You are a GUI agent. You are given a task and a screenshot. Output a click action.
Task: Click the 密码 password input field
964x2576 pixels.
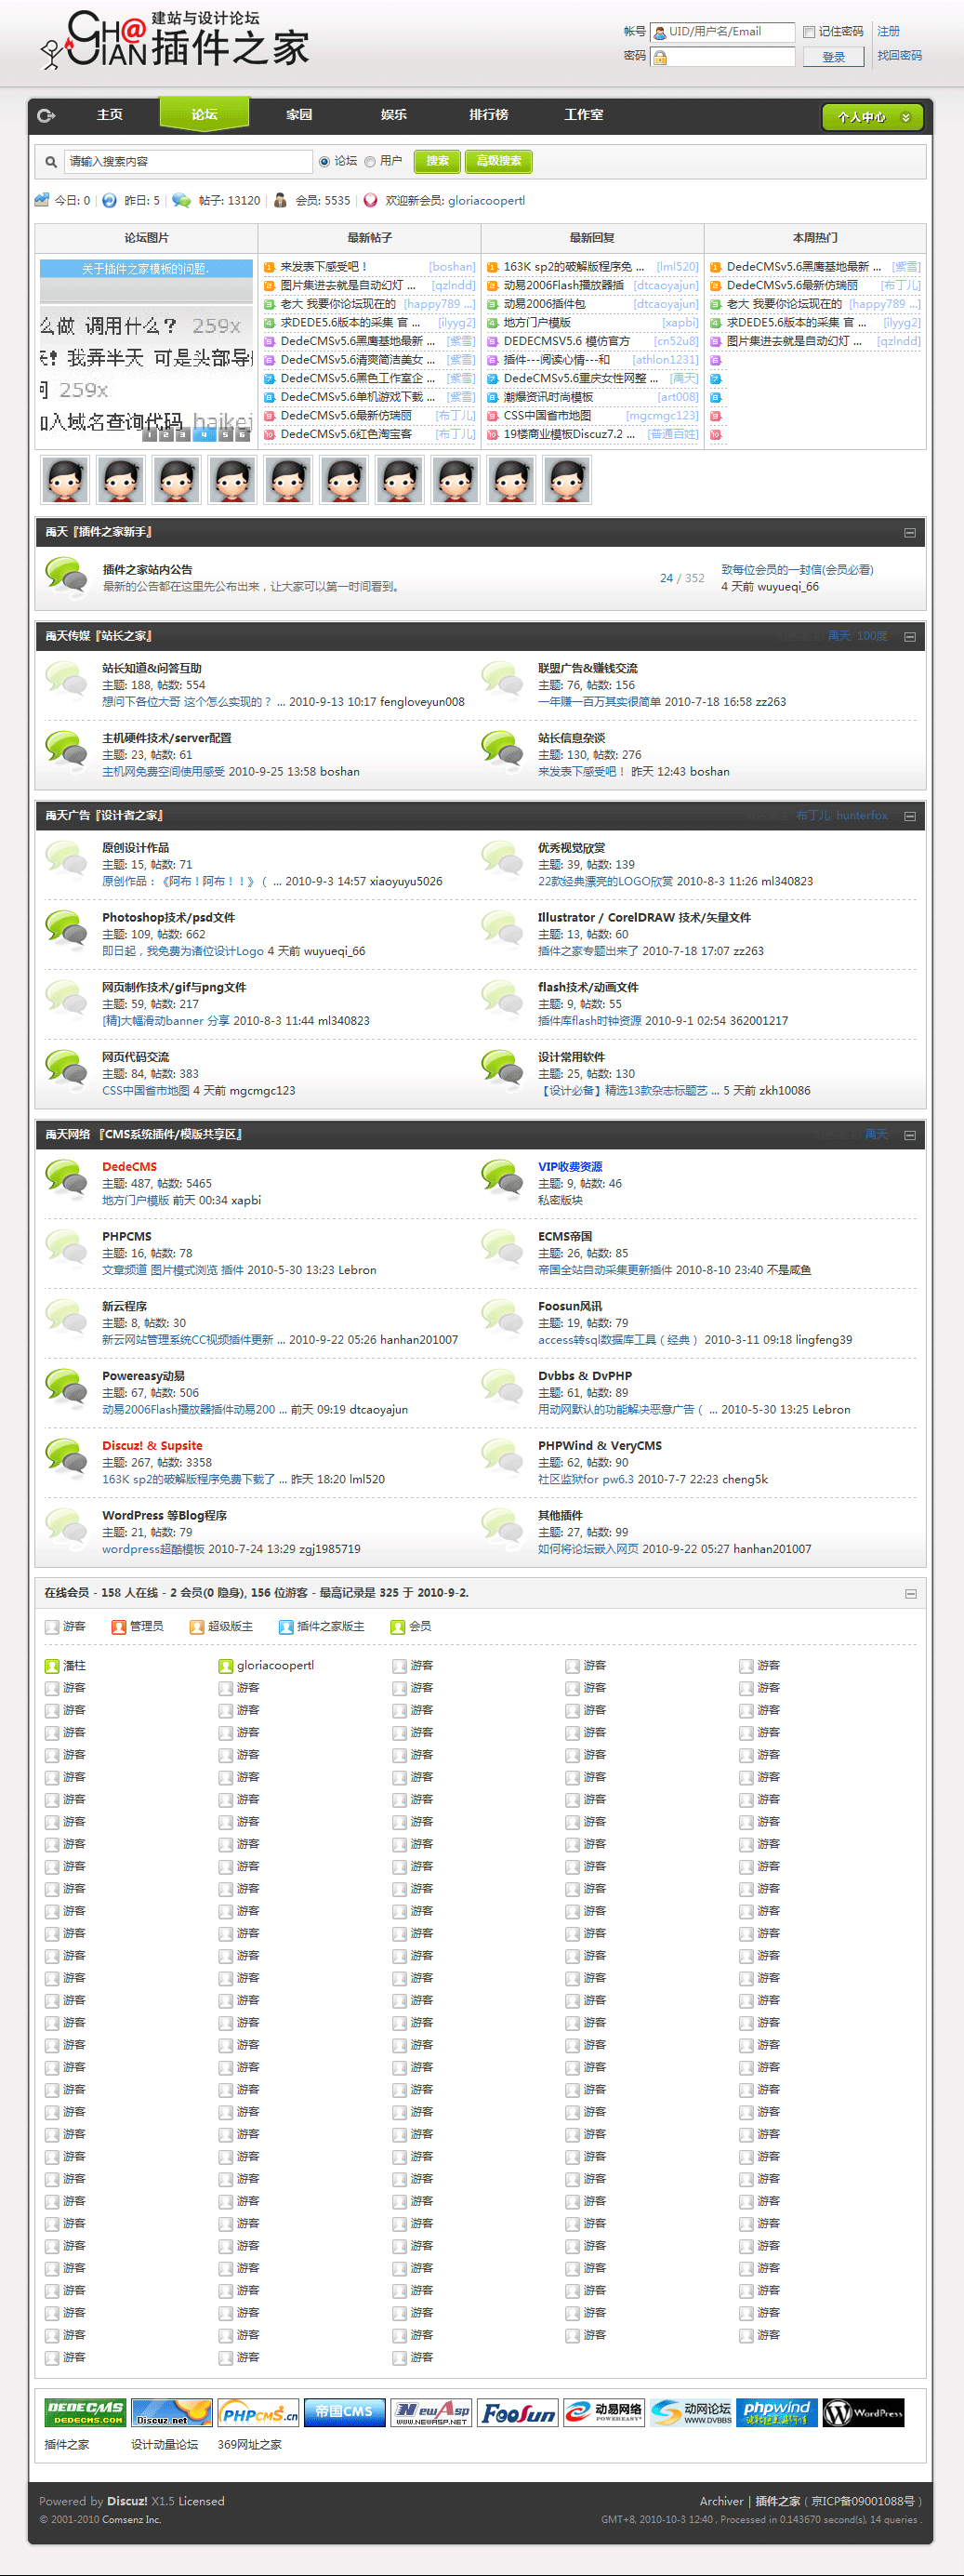click(722, 57)
